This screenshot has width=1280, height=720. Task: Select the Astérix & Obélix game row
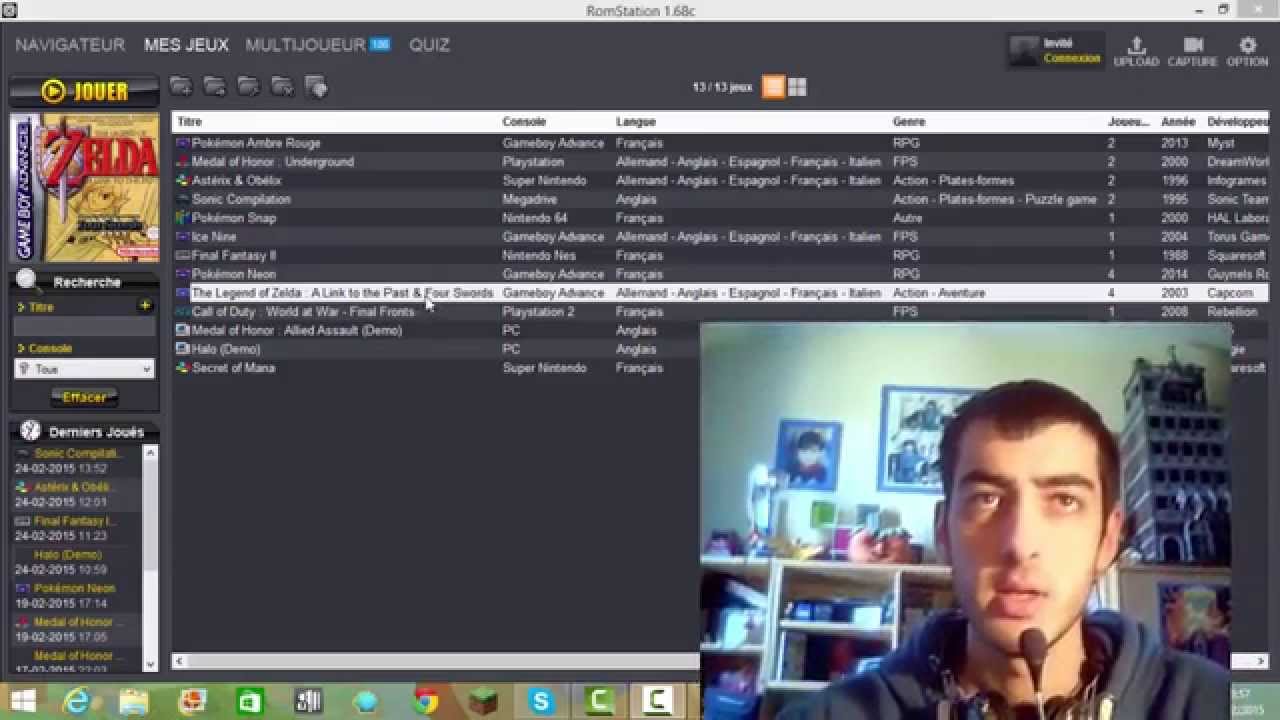720,181
